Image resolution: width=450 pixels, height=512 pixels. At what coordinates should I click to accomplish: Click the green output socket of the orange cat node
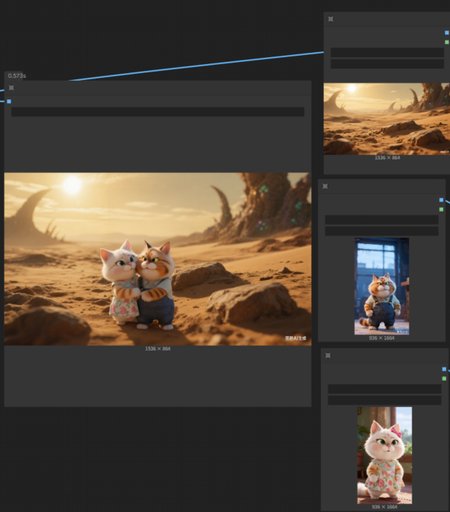tap(441, 210)
